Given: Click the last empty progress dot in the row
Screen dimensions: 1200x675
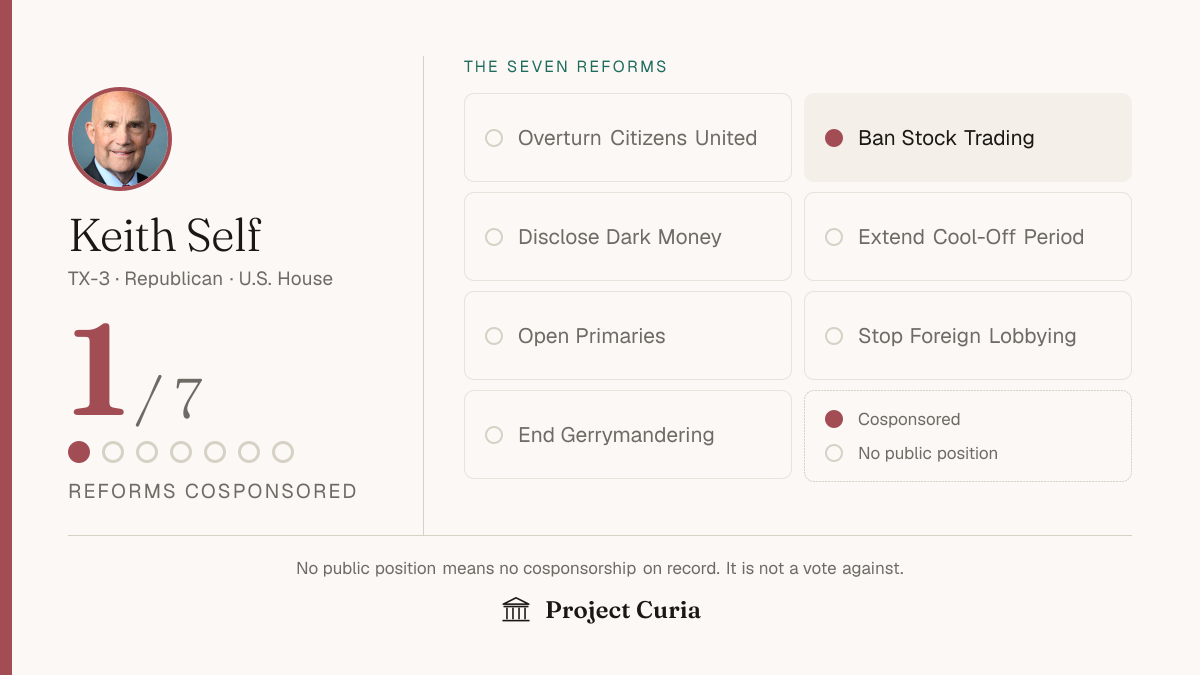Looking at the screenshot, I should pyautogui.click(x=283, y=452).
